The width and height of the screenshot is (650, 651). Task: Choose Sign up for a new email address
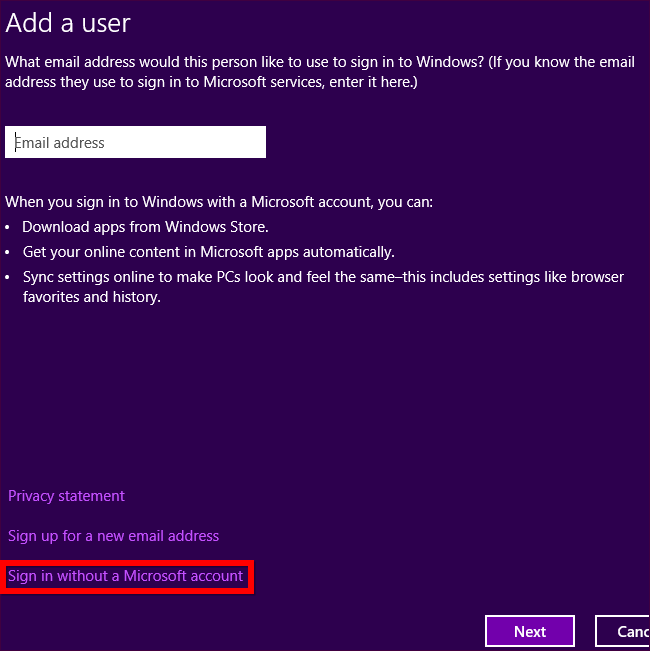point(113,536)
